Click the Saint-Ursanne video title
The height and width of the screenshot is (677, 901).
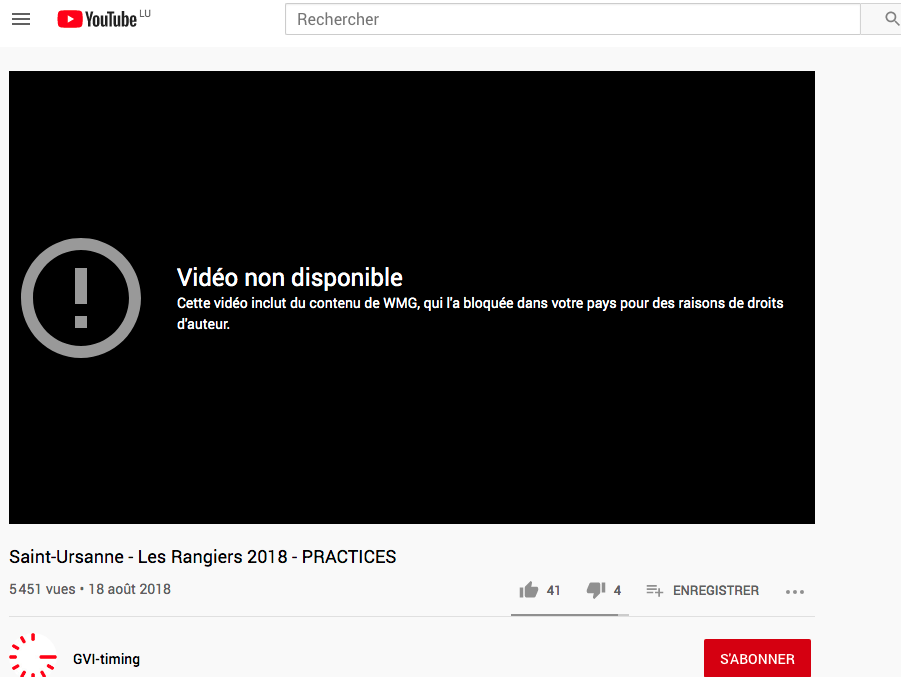pyautogui.click(x=203, y=557)
